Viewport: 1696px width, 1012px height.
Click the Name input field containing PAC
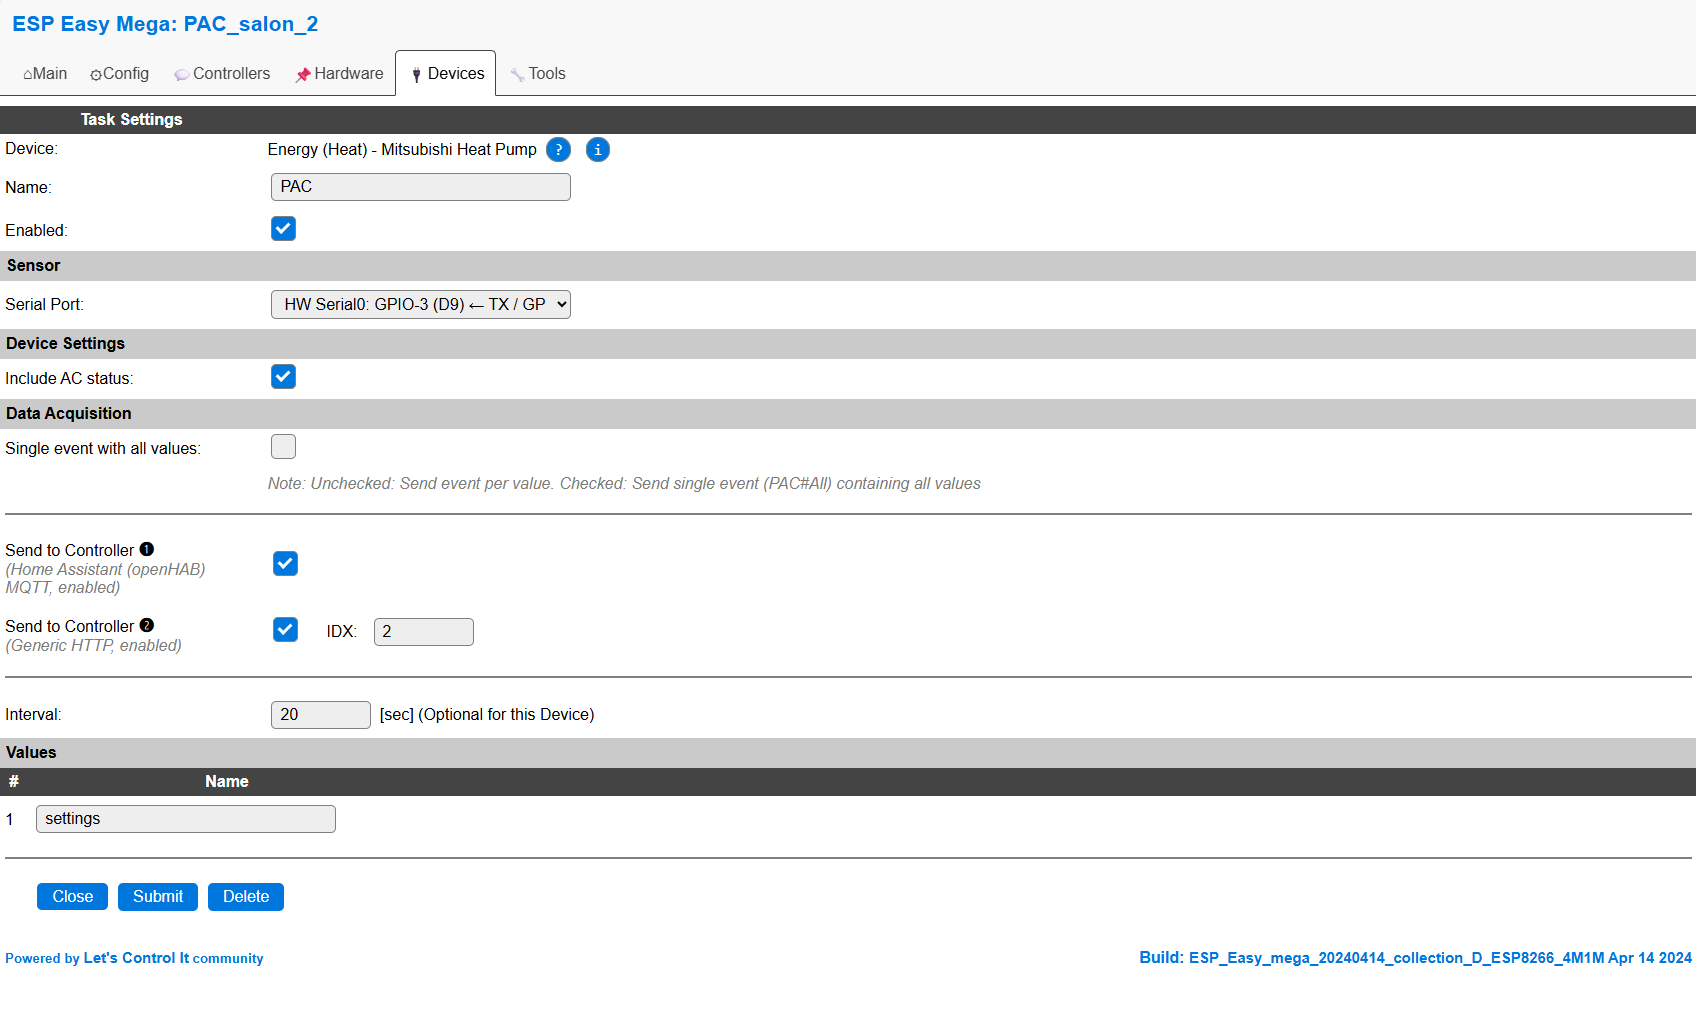[x=421, y=187]
